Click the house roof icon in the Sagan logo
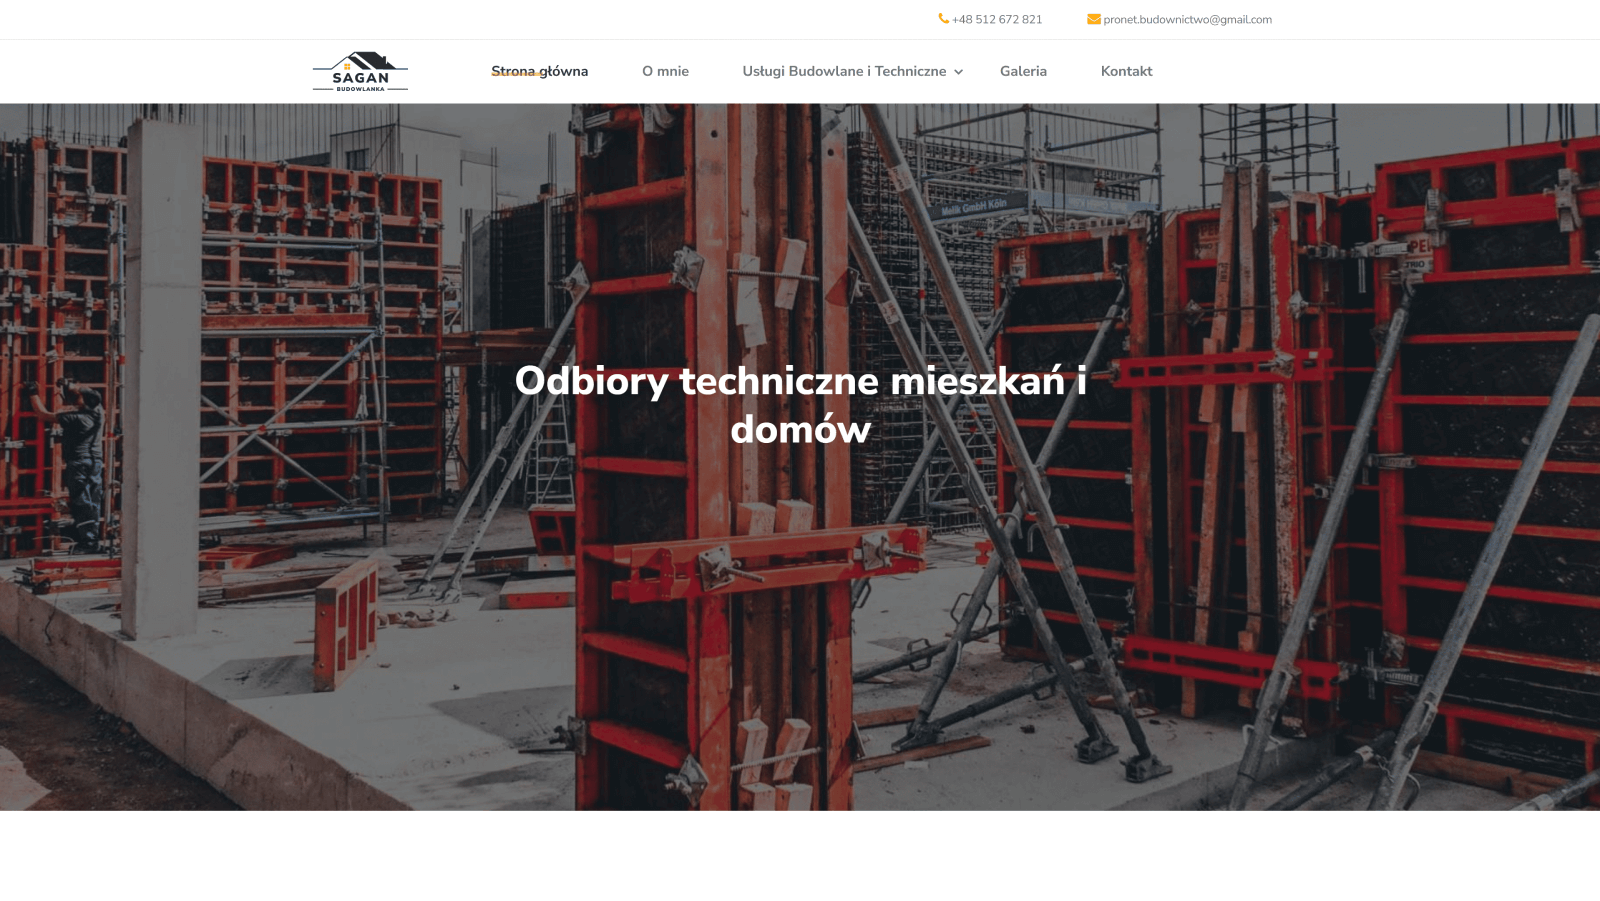This screenshot has width=1600, height=901. 361,61
